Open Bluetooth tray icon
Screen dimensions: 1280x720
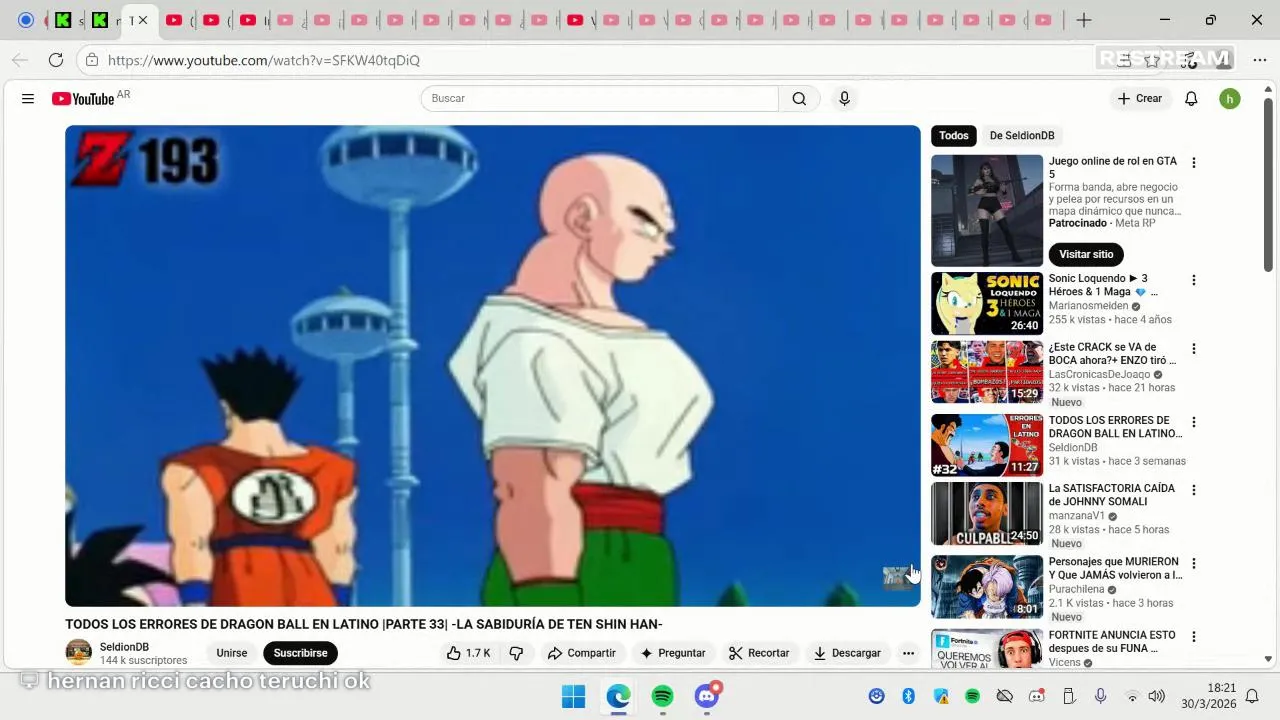click(x=909, y=696)
